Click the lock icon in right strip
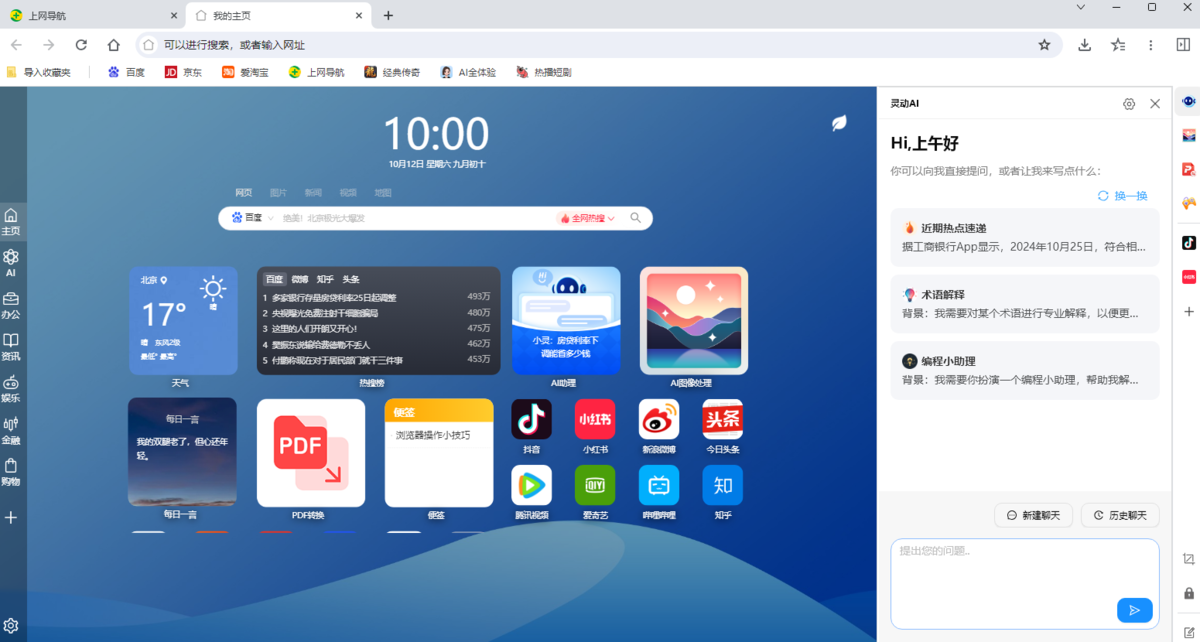The image size is (1200, 642). tap(1189, 593)
